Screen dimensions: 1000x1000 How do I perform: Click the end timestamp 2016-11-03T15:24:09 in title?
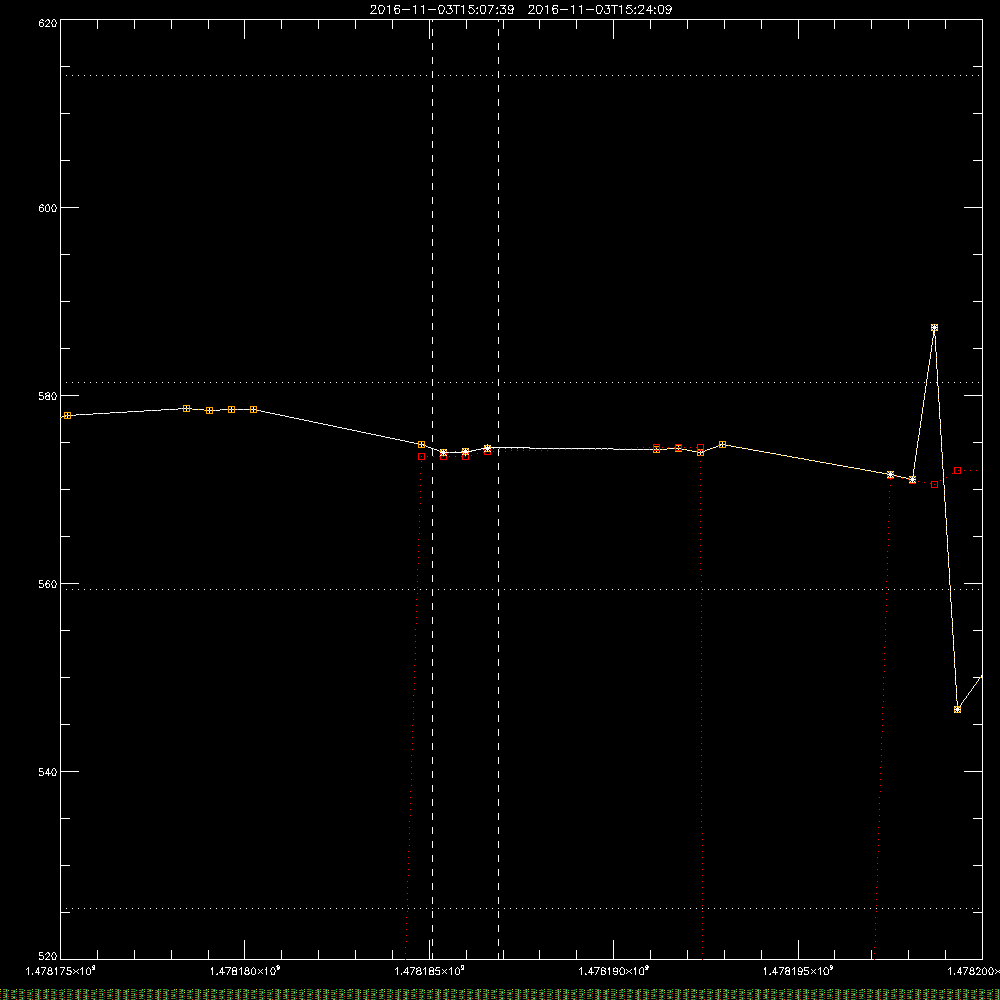coord(599,10)
